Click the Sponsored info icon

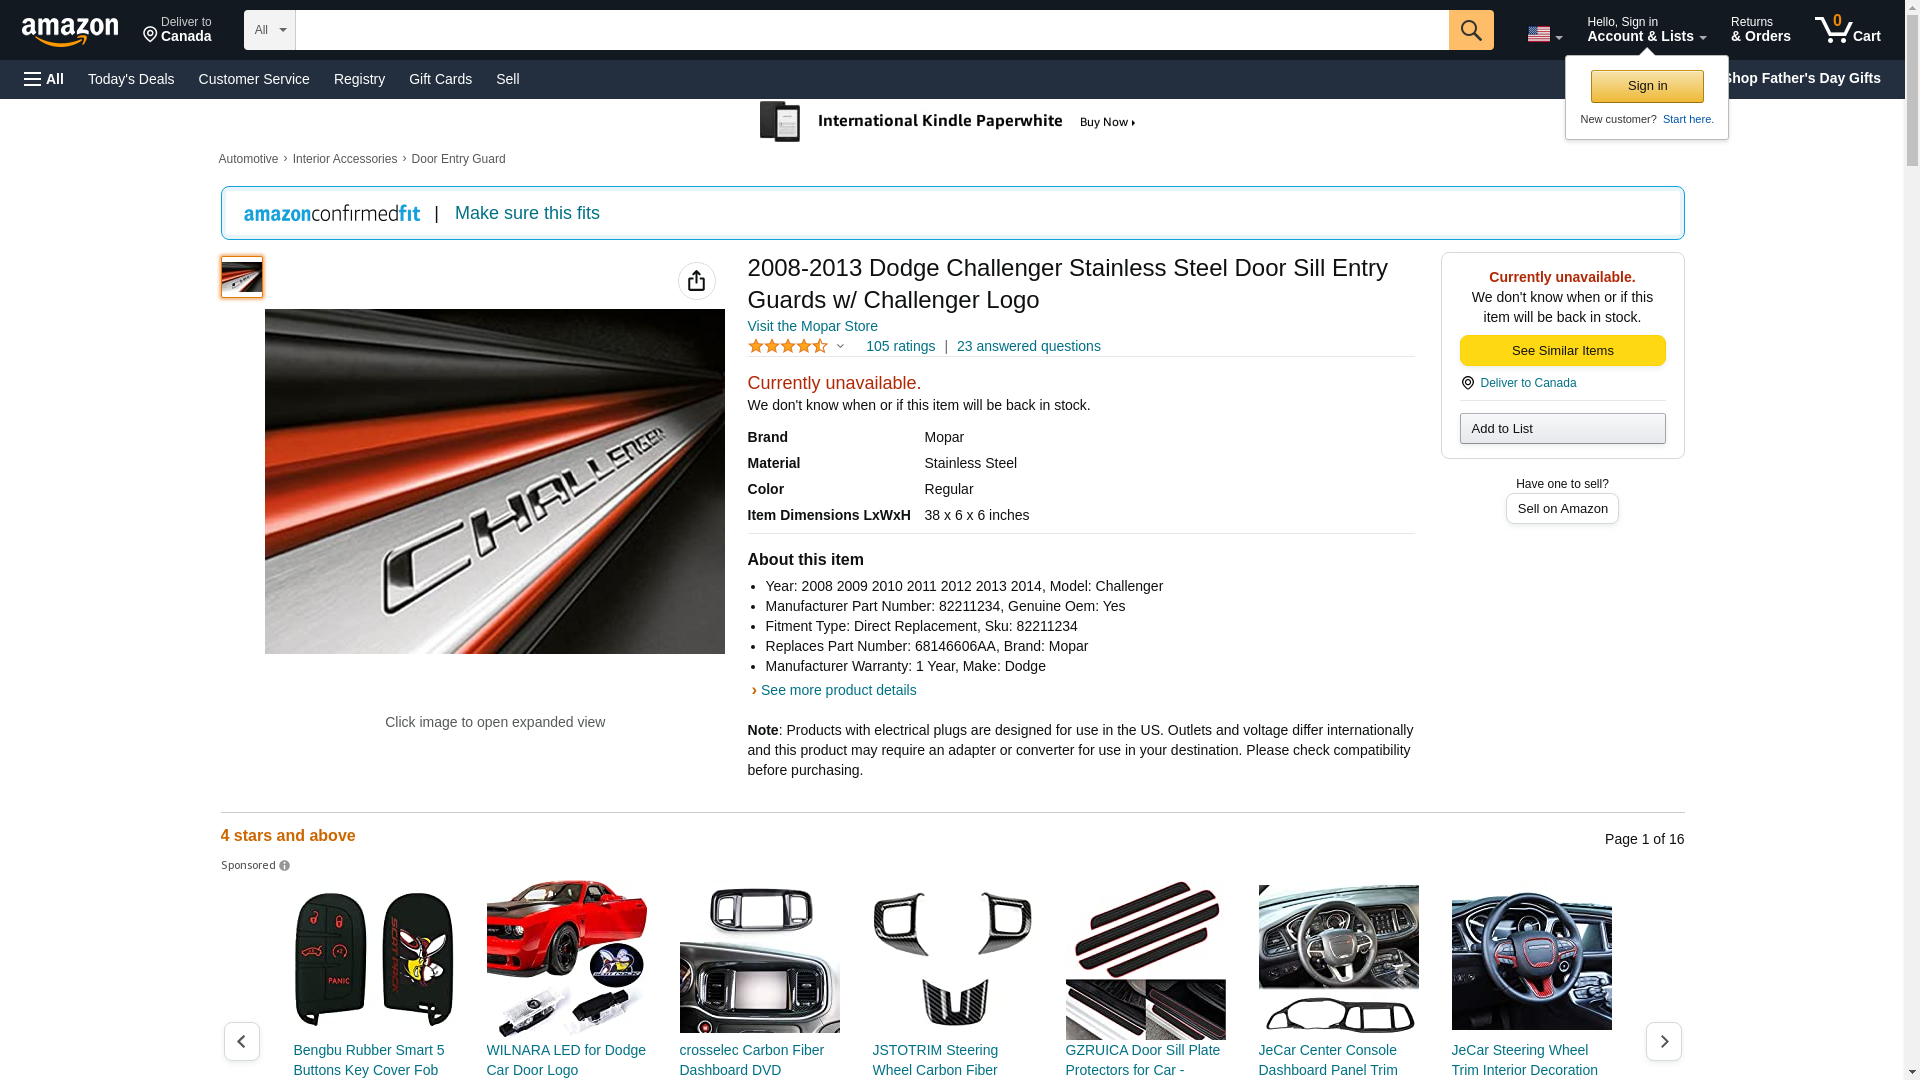[284, 866]
